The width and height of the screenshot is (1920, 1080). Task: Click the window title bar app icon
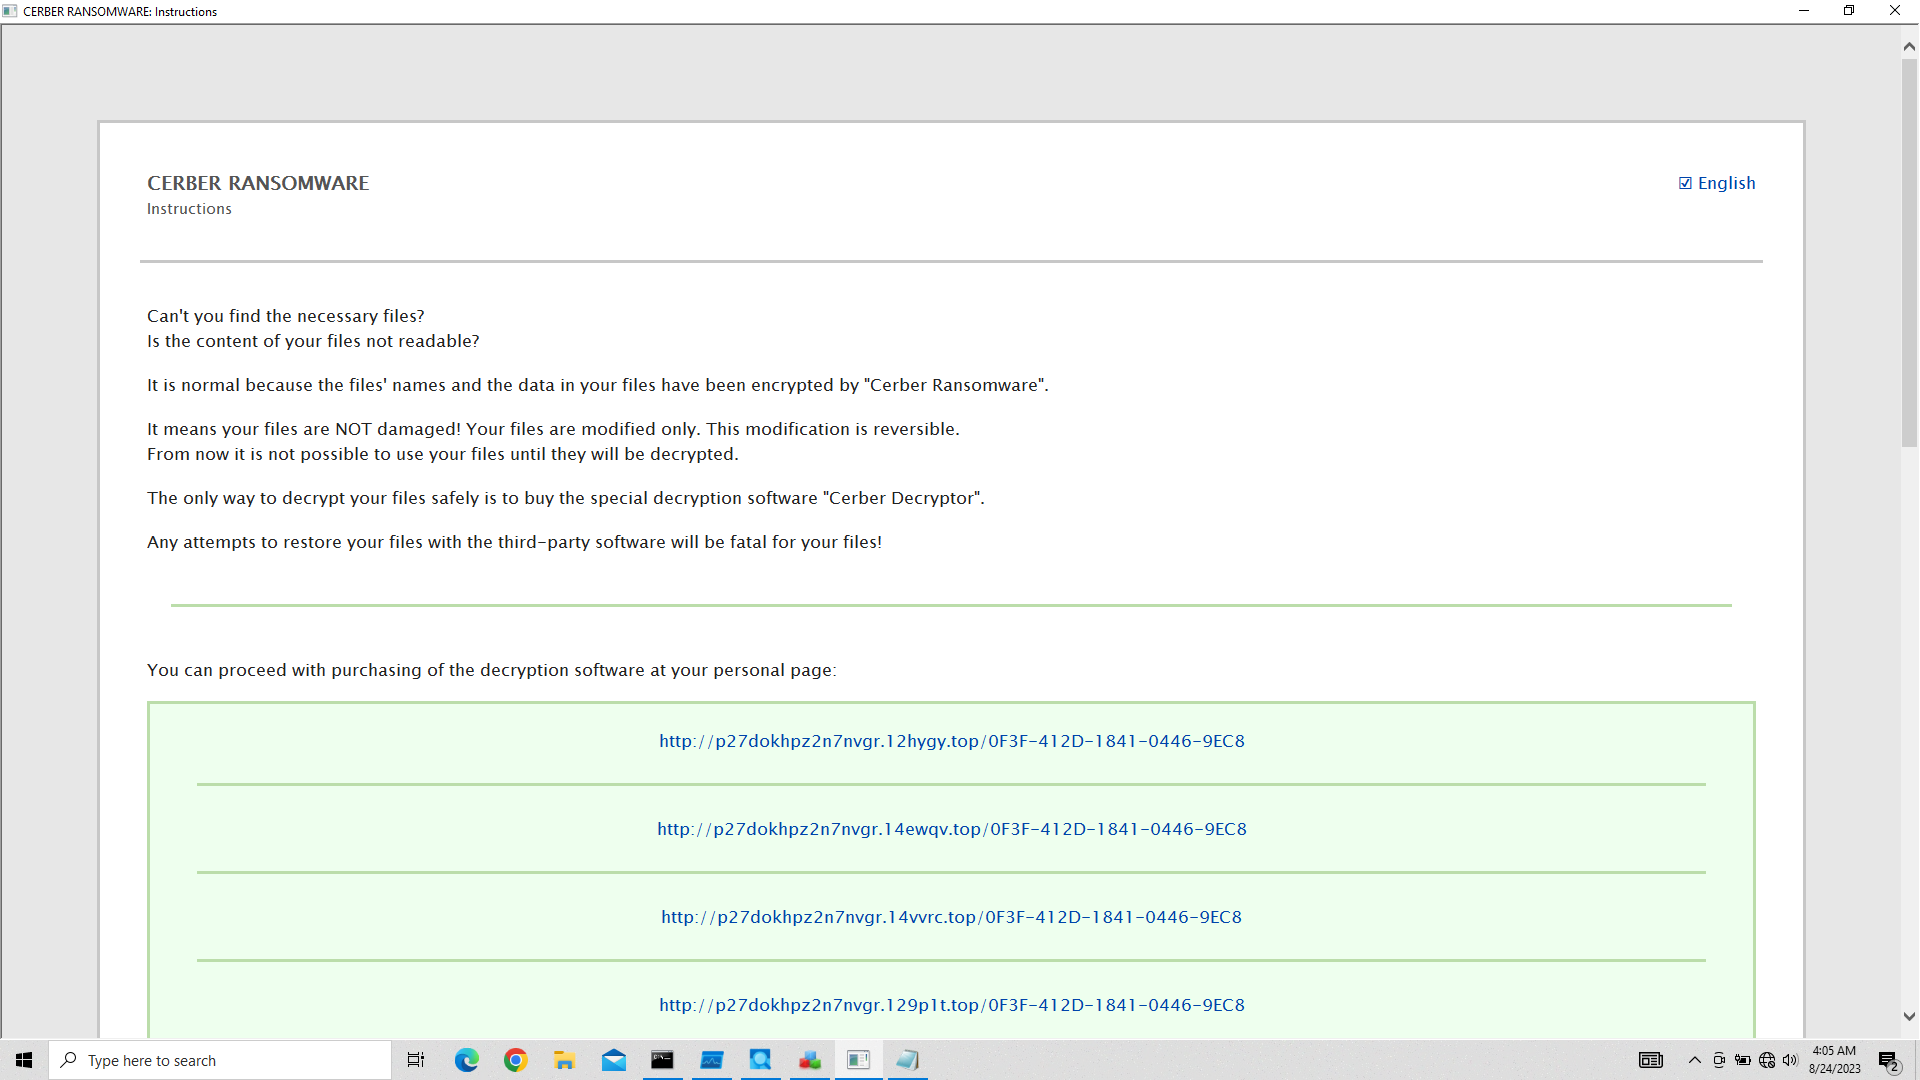tap(10, 11)
